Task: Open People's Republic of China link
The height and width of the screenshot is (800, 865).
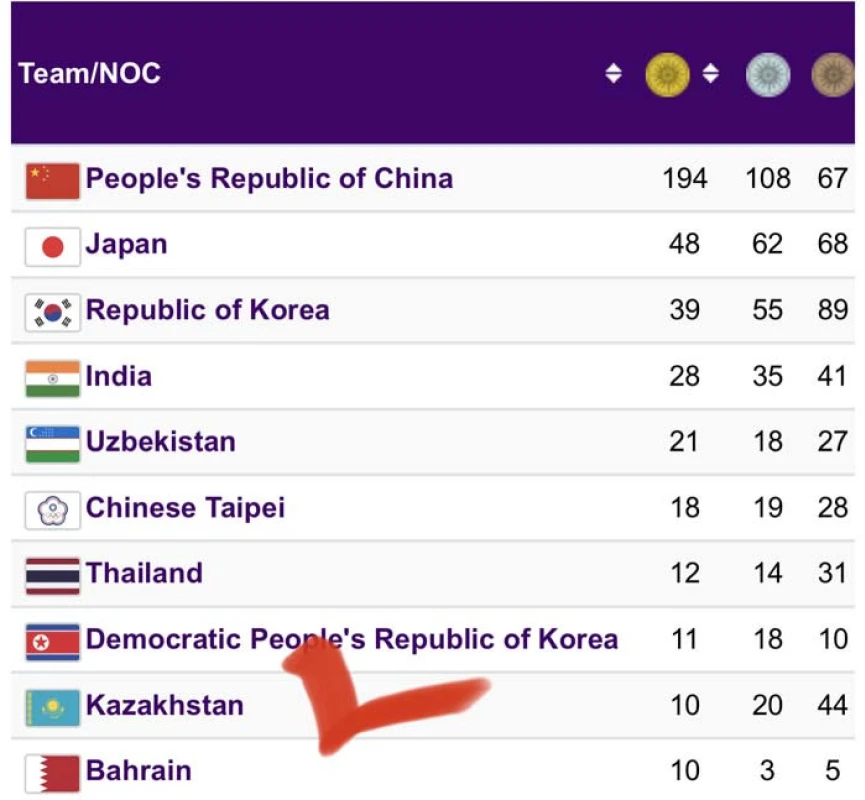Action: 269,179
